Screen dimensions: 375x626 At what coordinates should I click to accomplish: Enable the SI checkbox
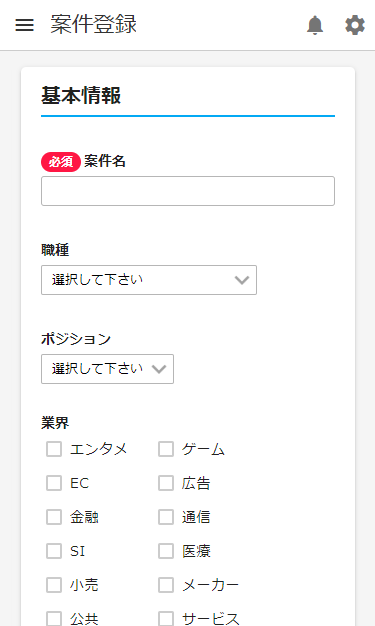tap(54, 551)
